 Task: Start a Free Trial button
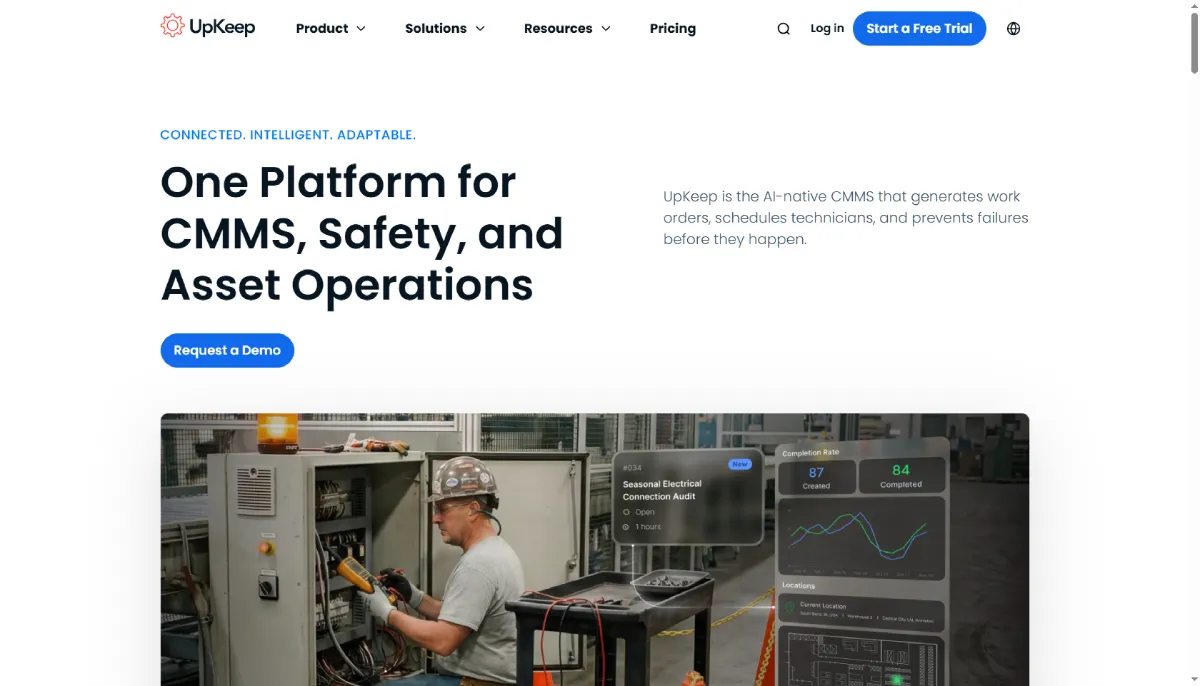(x=919, y=28)
